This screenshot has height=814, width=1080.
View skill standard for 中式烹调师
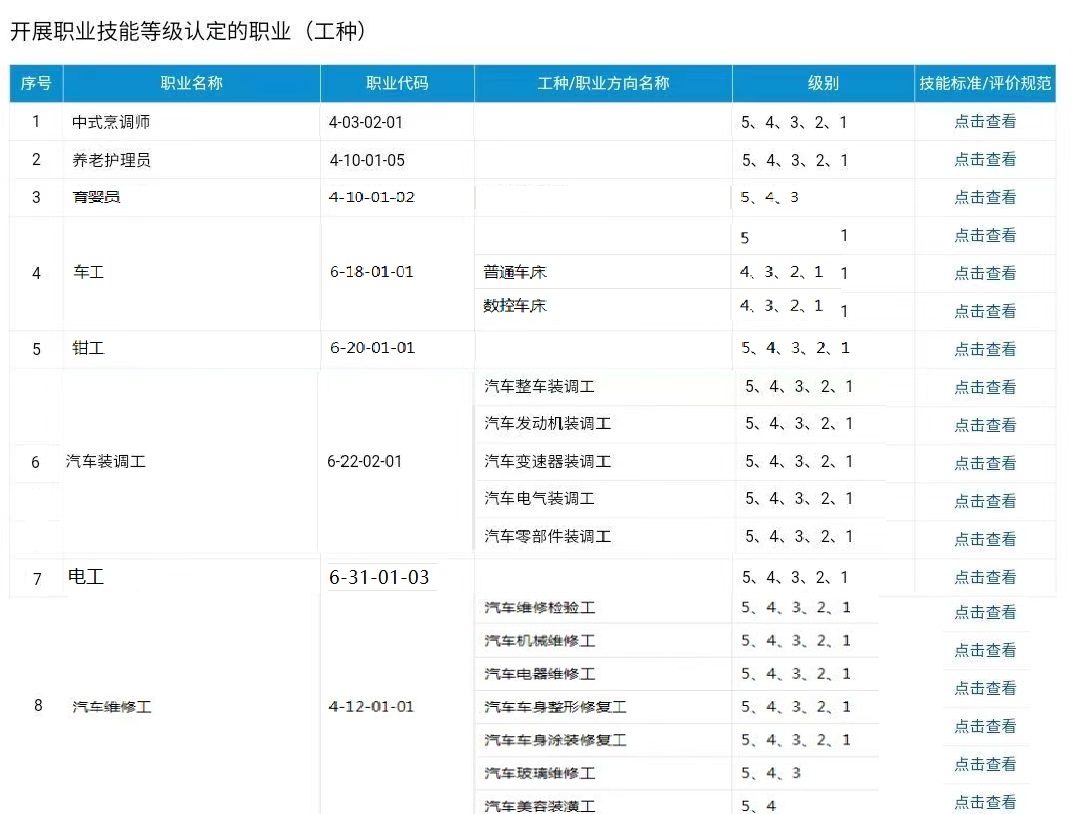(986, 121)
